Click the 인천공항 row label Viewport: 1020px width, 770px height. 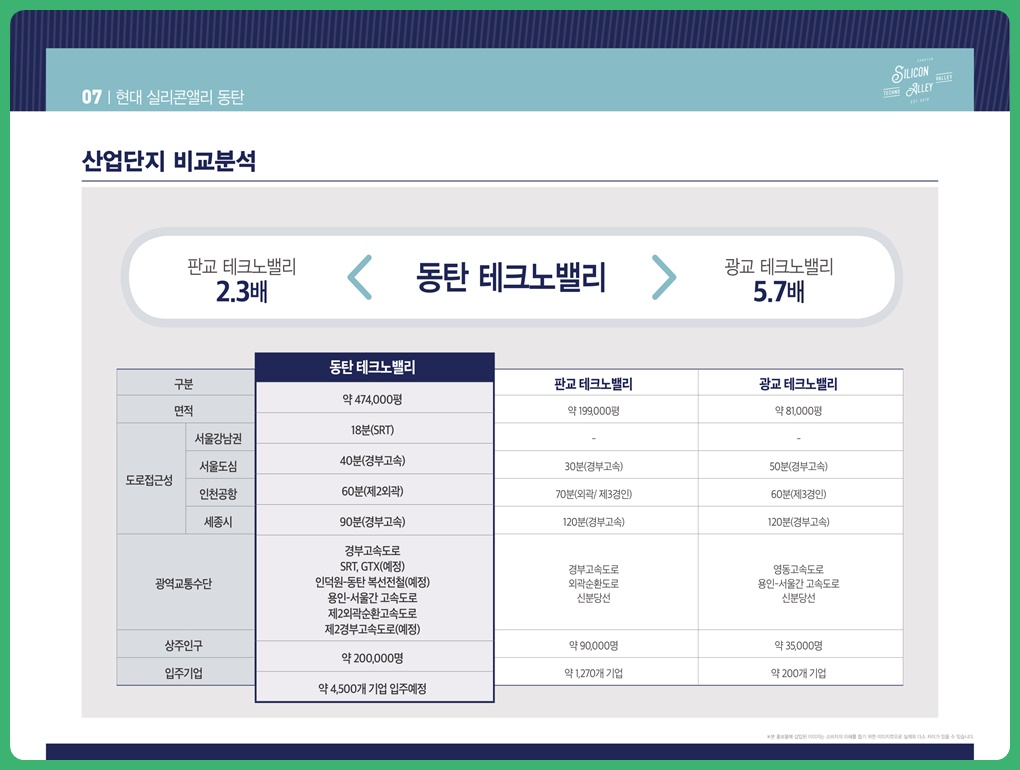(219, 494)
